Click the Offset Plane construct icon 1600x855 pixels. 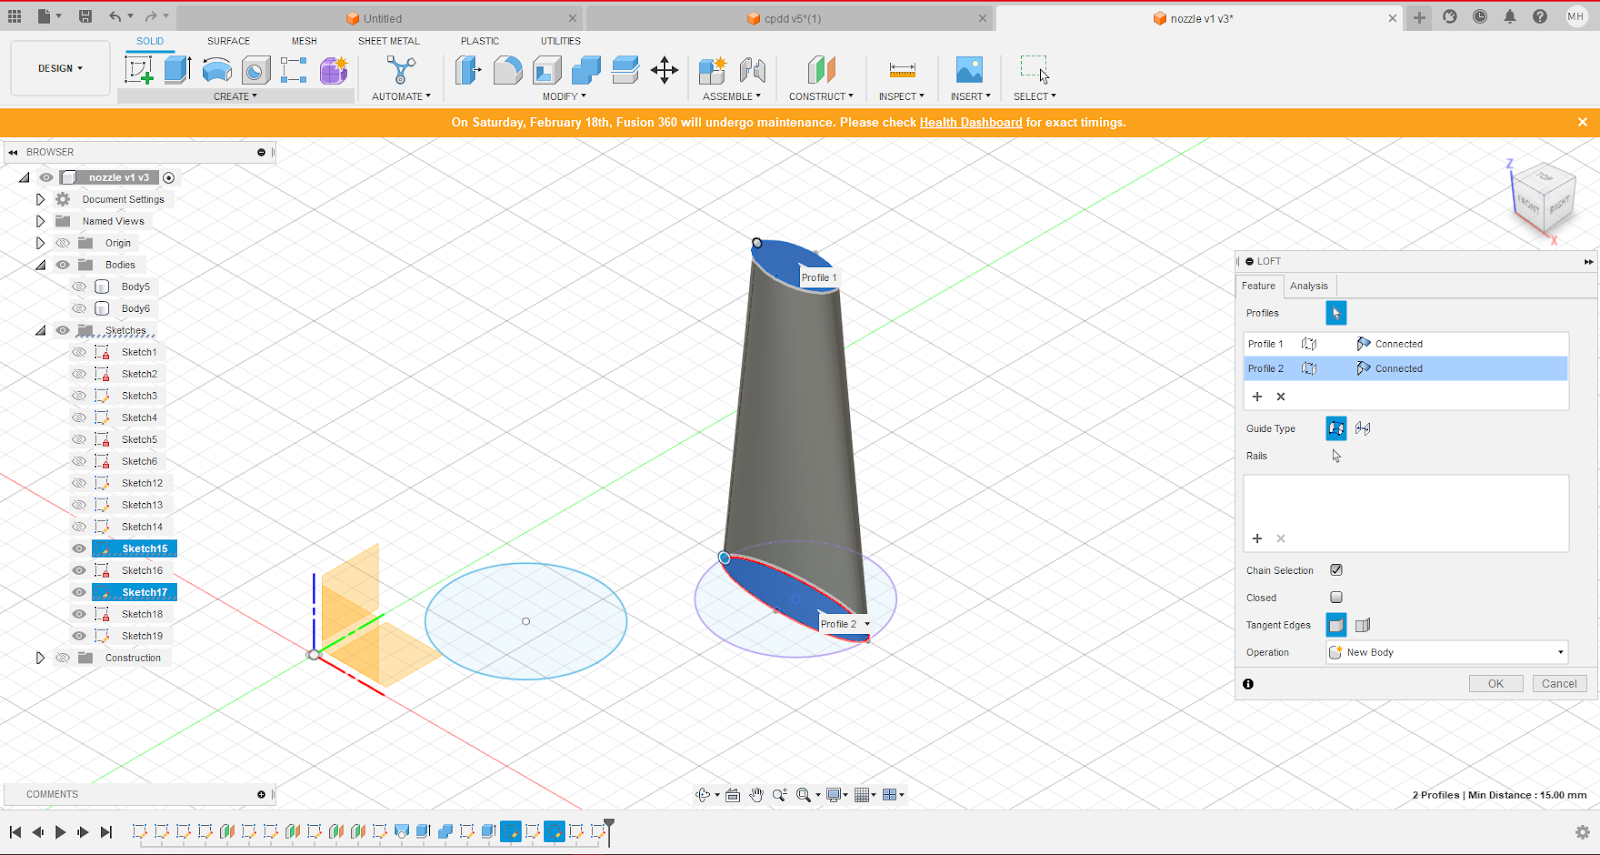click(821, 70)
